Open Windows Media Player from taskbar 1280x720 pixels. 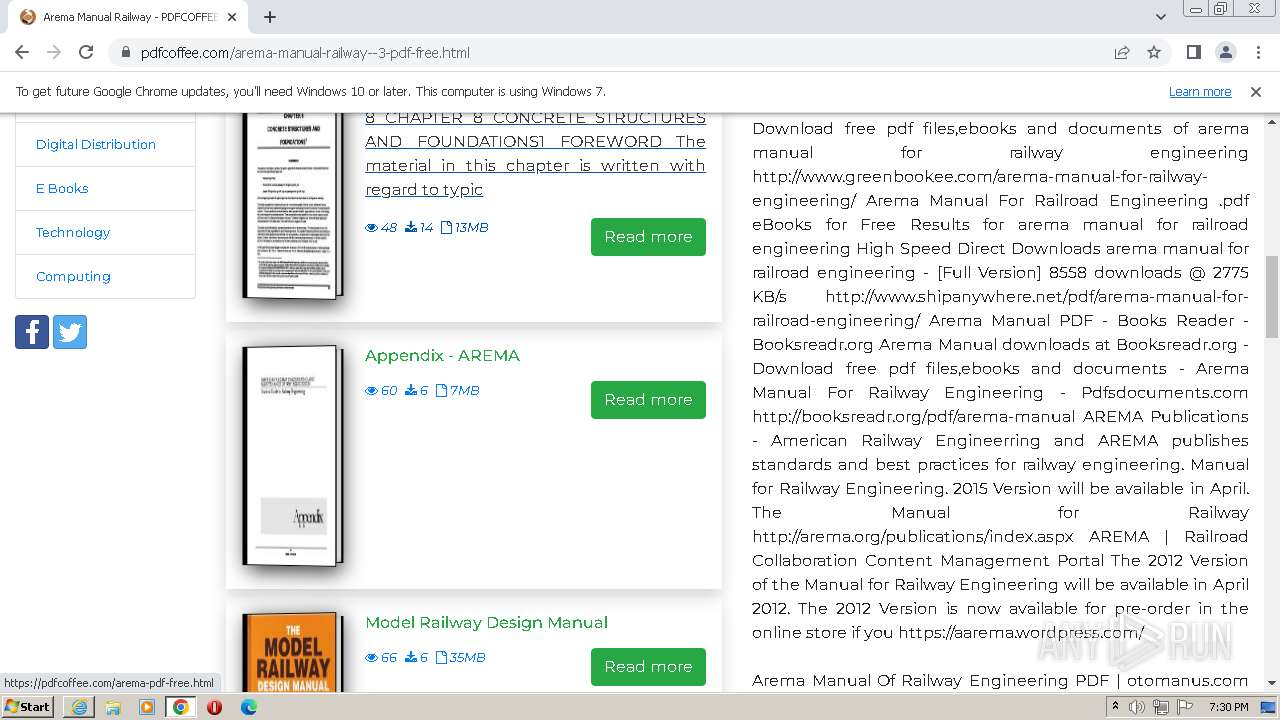pos(147,707)
